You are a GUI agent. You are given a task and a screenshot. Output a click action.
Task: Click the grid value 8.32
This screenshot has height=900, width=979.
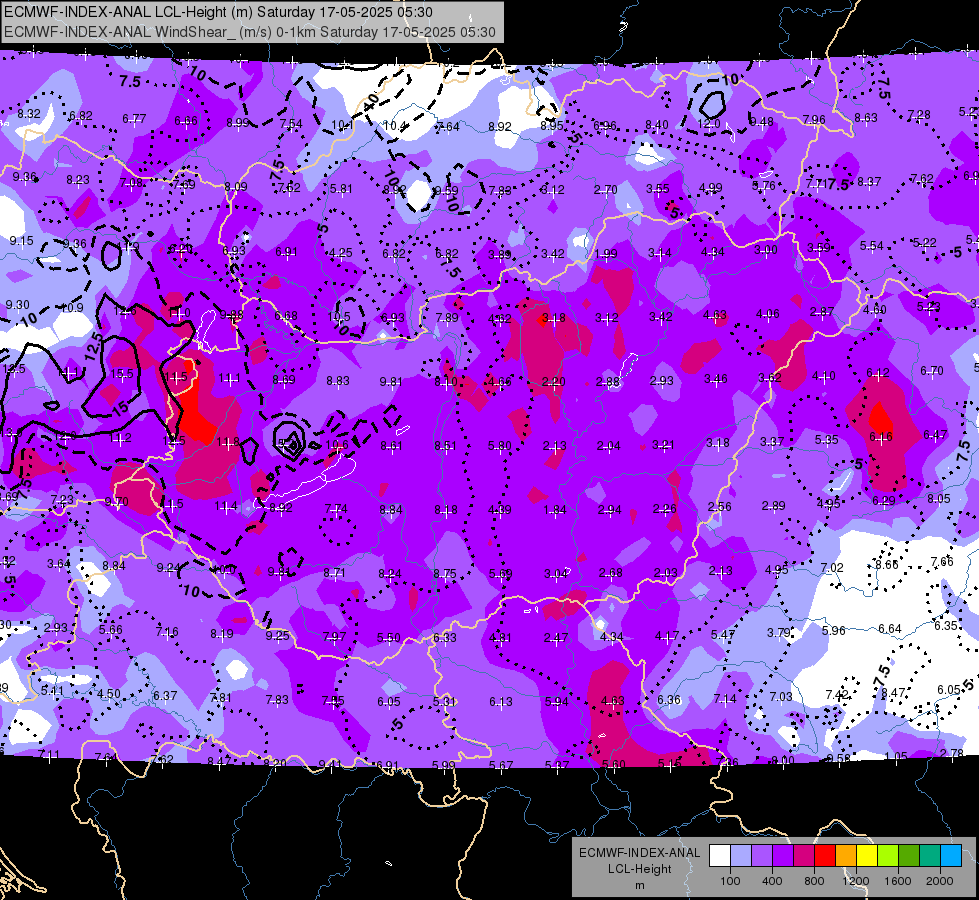29,114
